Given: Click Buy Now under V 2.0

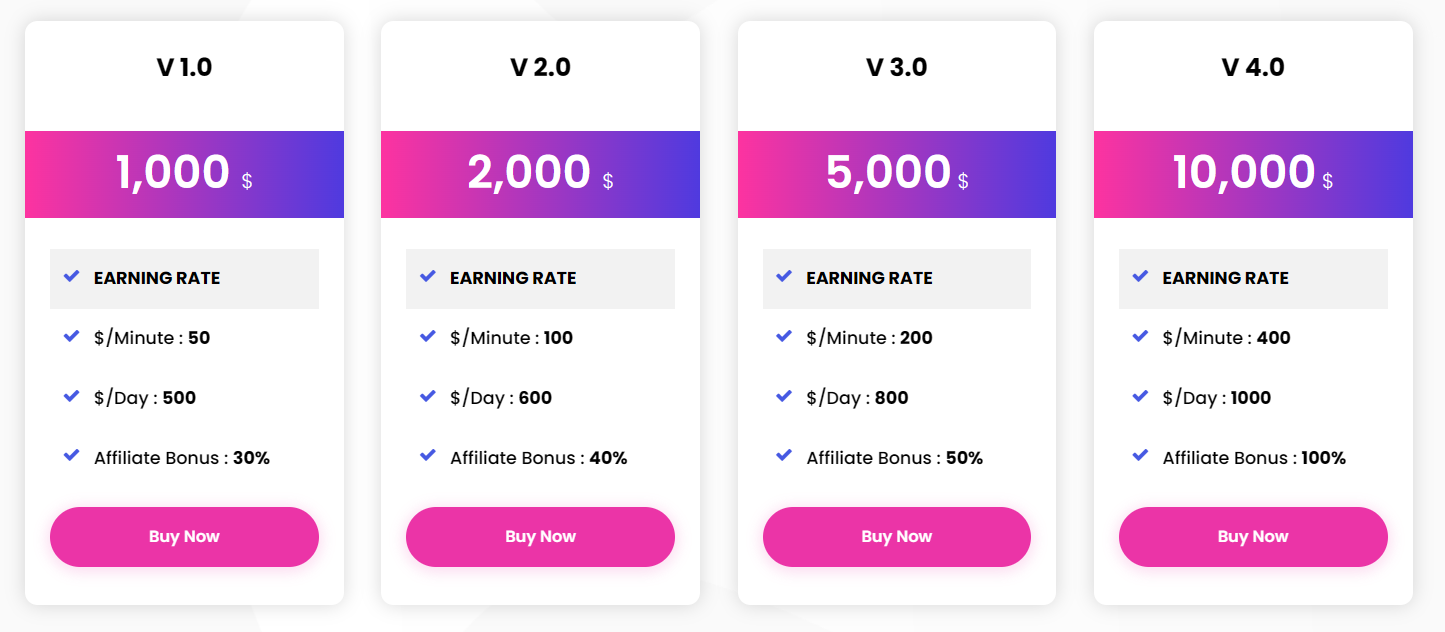Looking at the screenshot, I should click(540, 537).
